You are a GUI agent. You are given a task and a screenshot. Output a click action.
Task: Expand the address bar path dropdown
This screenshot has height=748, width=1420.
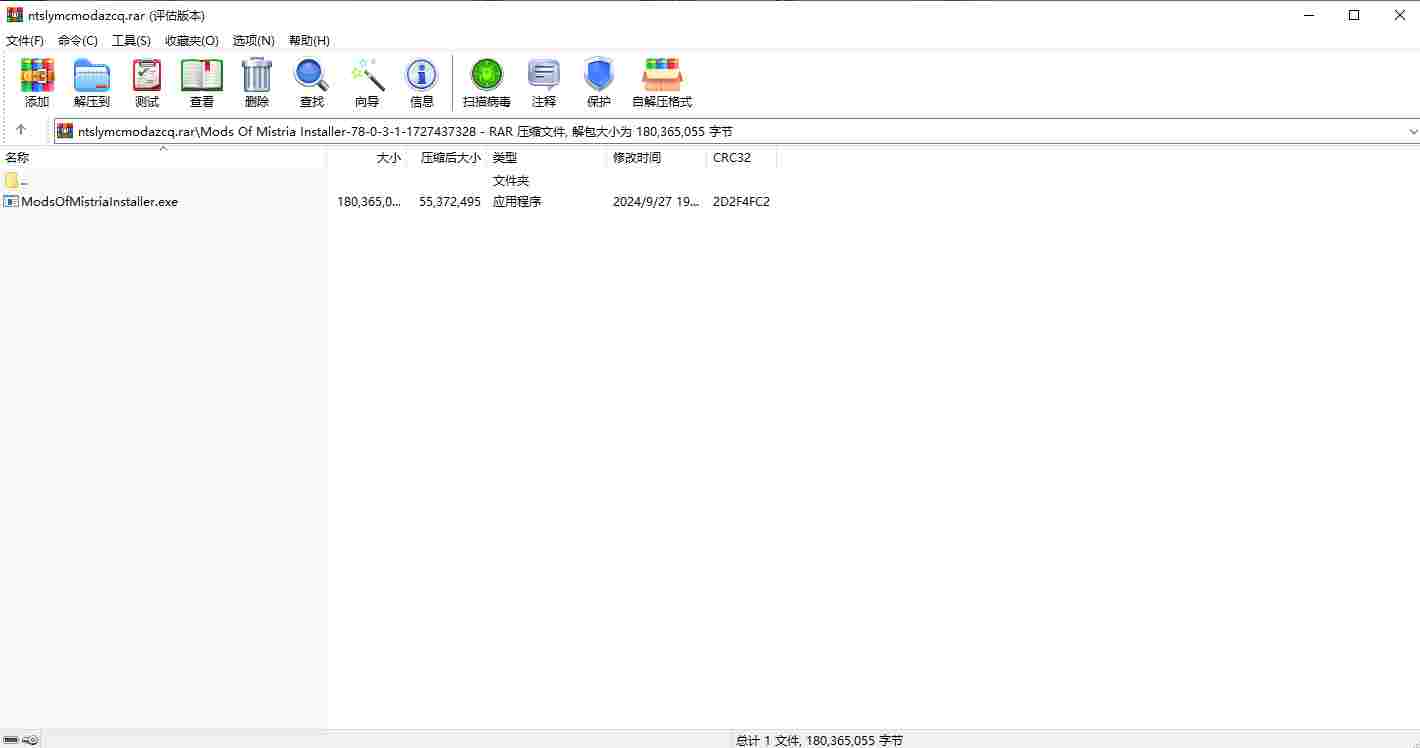pyautogui.click(x=1412, y=131)
